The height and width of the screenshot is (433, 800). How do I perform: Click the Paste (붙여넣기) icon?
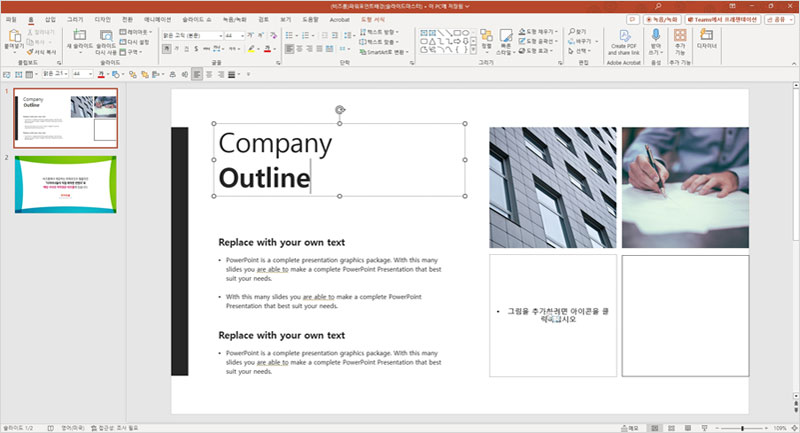(x=13, y=36)
